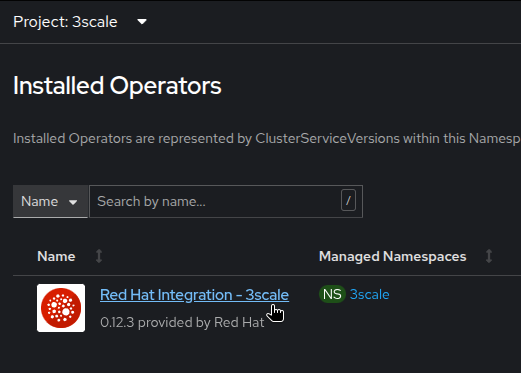Click the Search by name input field
Image resolution: width=521 pixels, height=373 pixels.
click(x=226, y=201)
